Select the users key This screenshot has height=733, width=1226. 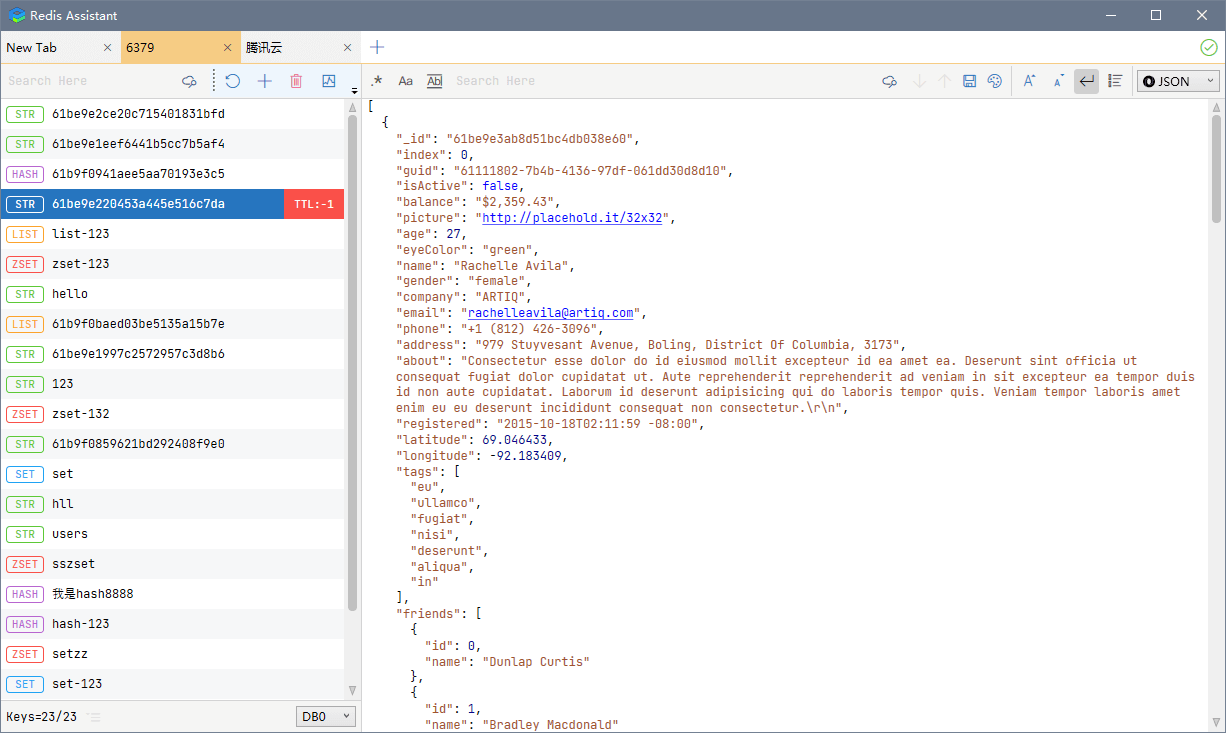pyautogui.click(x=172, y=534)
